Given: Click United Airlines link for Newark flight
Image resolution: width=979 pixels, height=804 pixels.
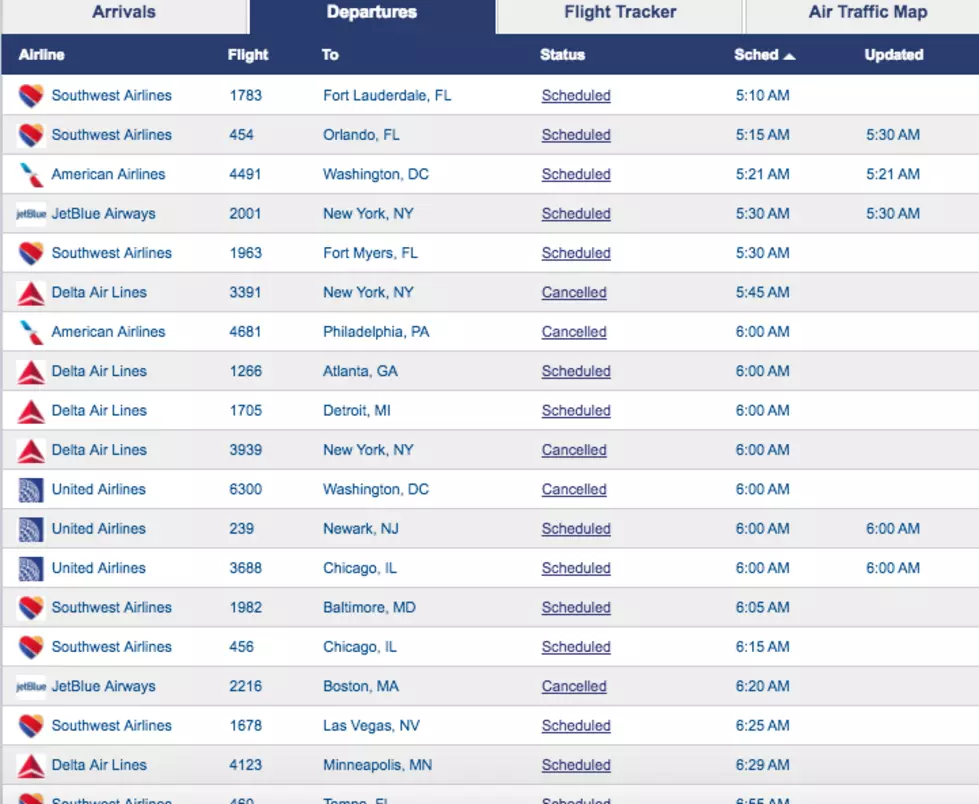Looking at the screenshot, I should (99, 529).
